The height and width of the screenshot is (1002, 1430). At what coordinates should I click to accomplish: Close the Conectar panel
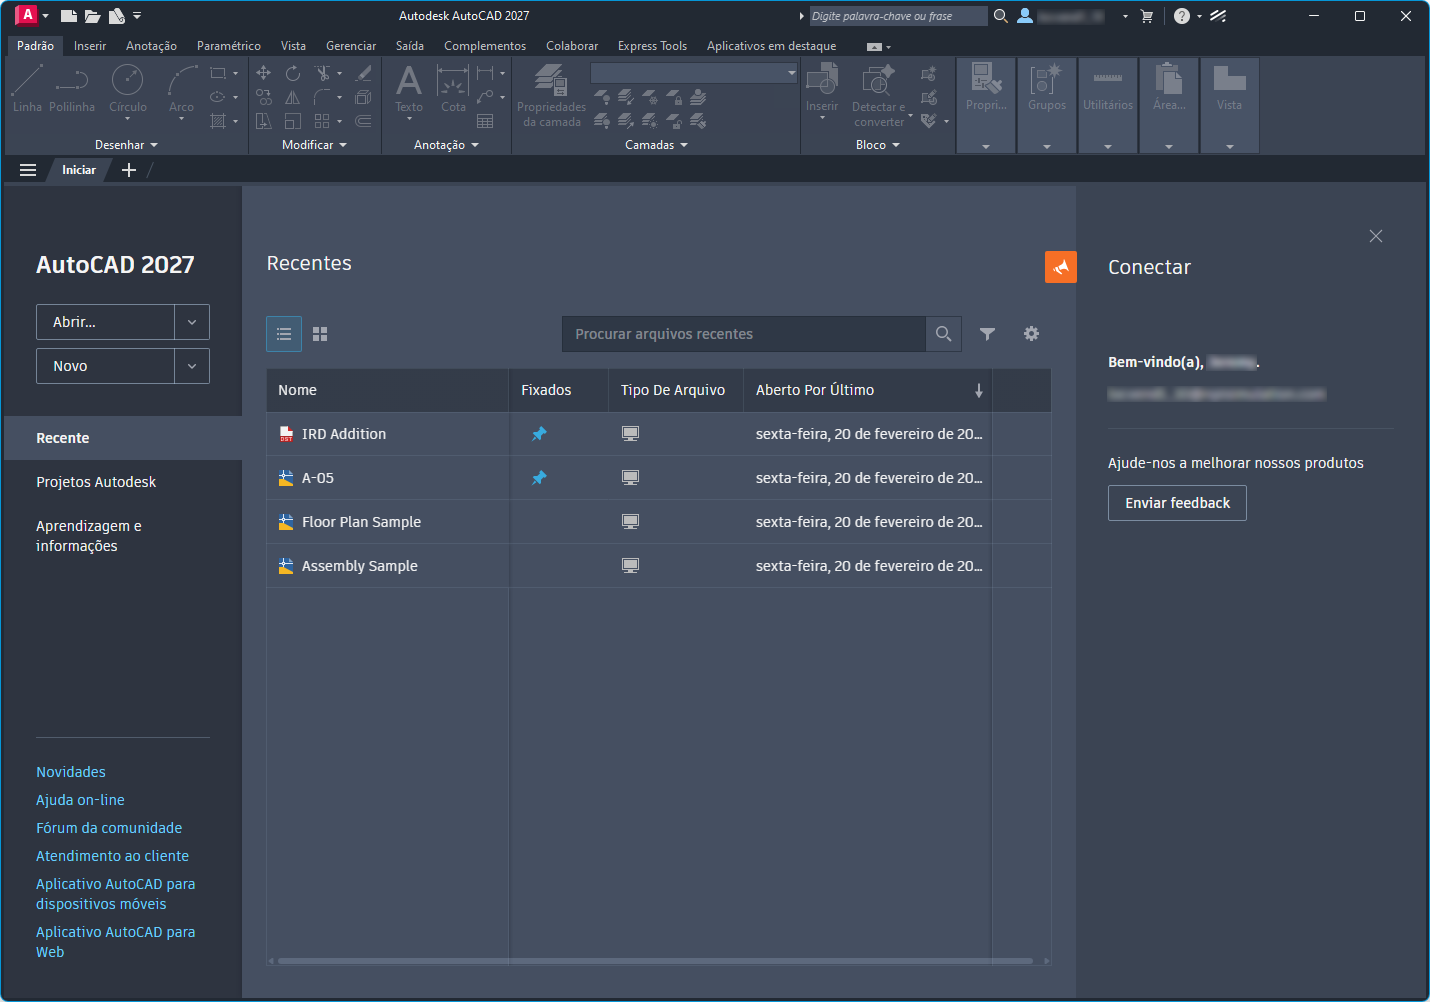1376,236
